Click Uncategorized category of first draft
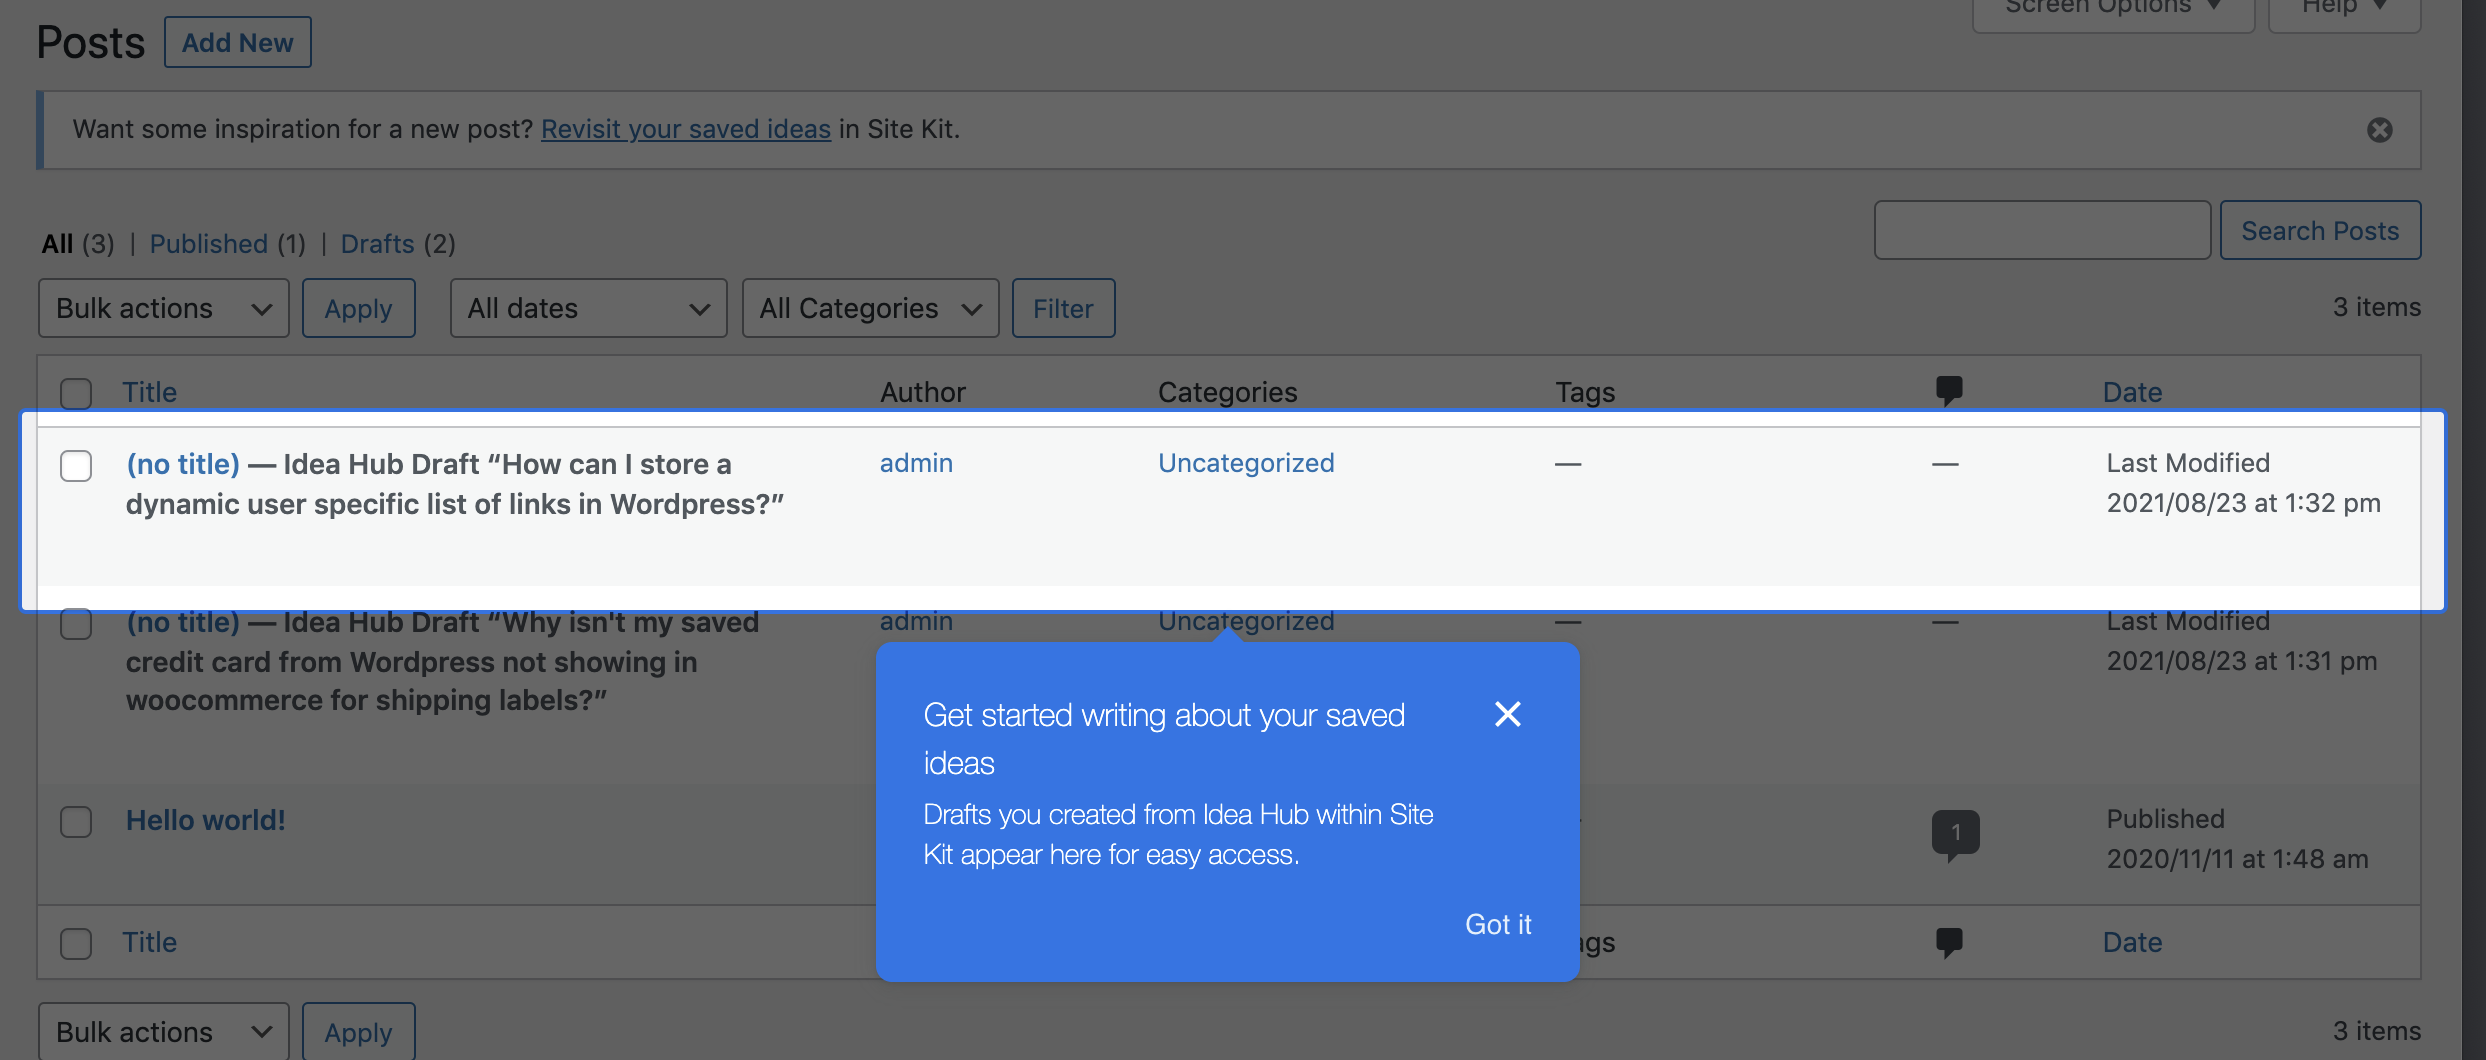Viewport: 2486px width, 1060px height. [x=1246, y=463]
